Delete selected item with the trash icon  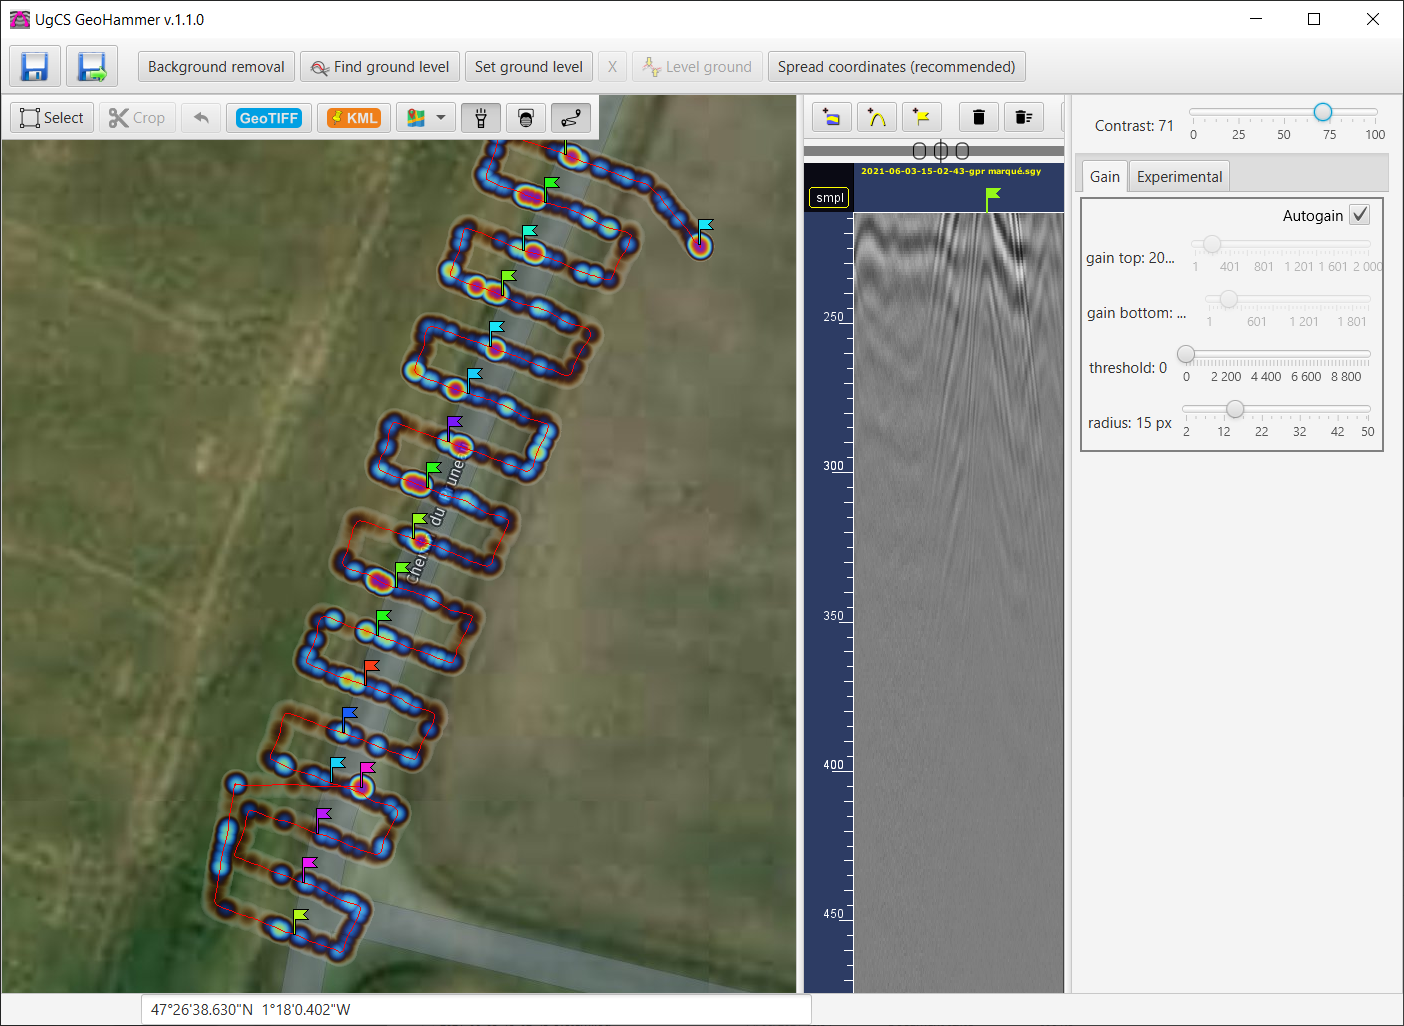978,118
